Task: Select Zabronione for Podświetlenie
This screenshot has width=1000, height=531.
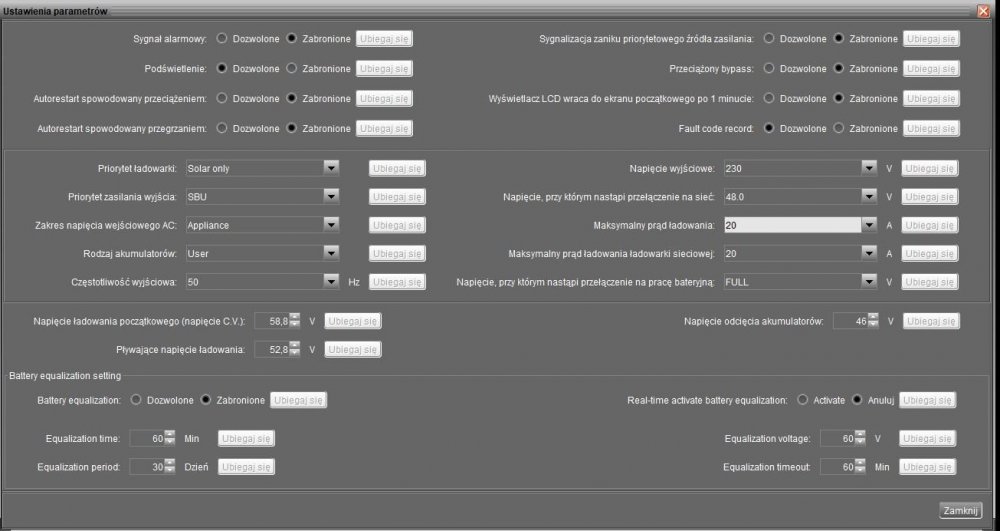Action: (x=292, y=69)
